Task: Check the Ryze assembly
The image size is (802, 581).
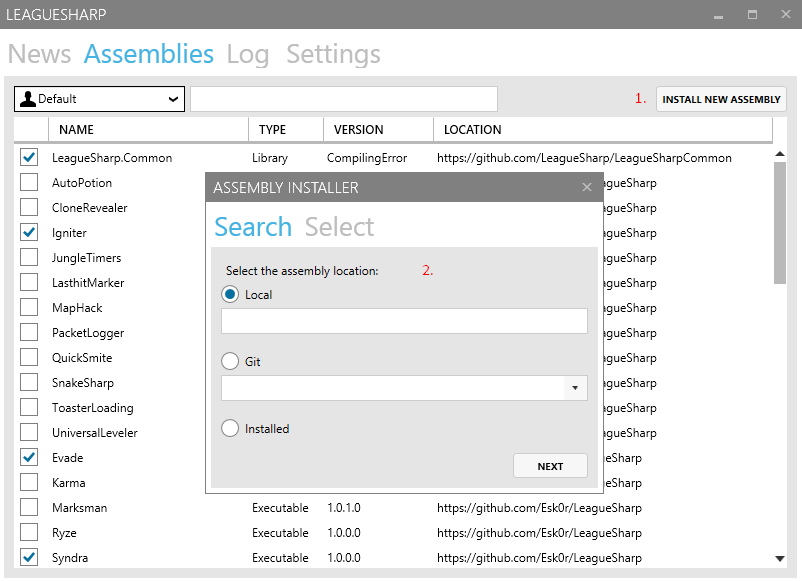Action: pos(29,532)
